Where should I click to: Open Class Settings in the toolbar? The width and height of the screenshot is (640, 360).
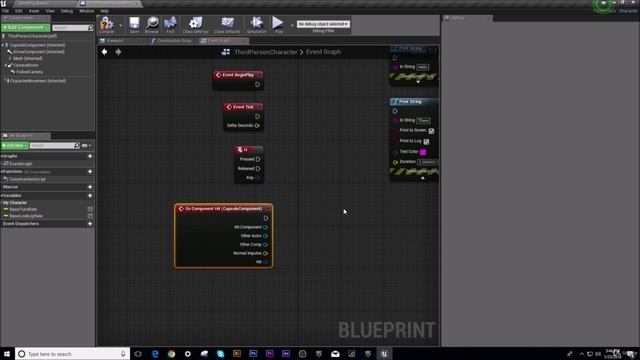pos(196,24)
